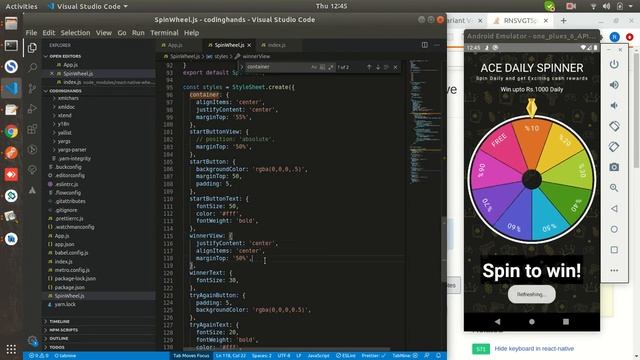
Task: Open the Explorer view in activity bar
Action: (x=32, y=48)
